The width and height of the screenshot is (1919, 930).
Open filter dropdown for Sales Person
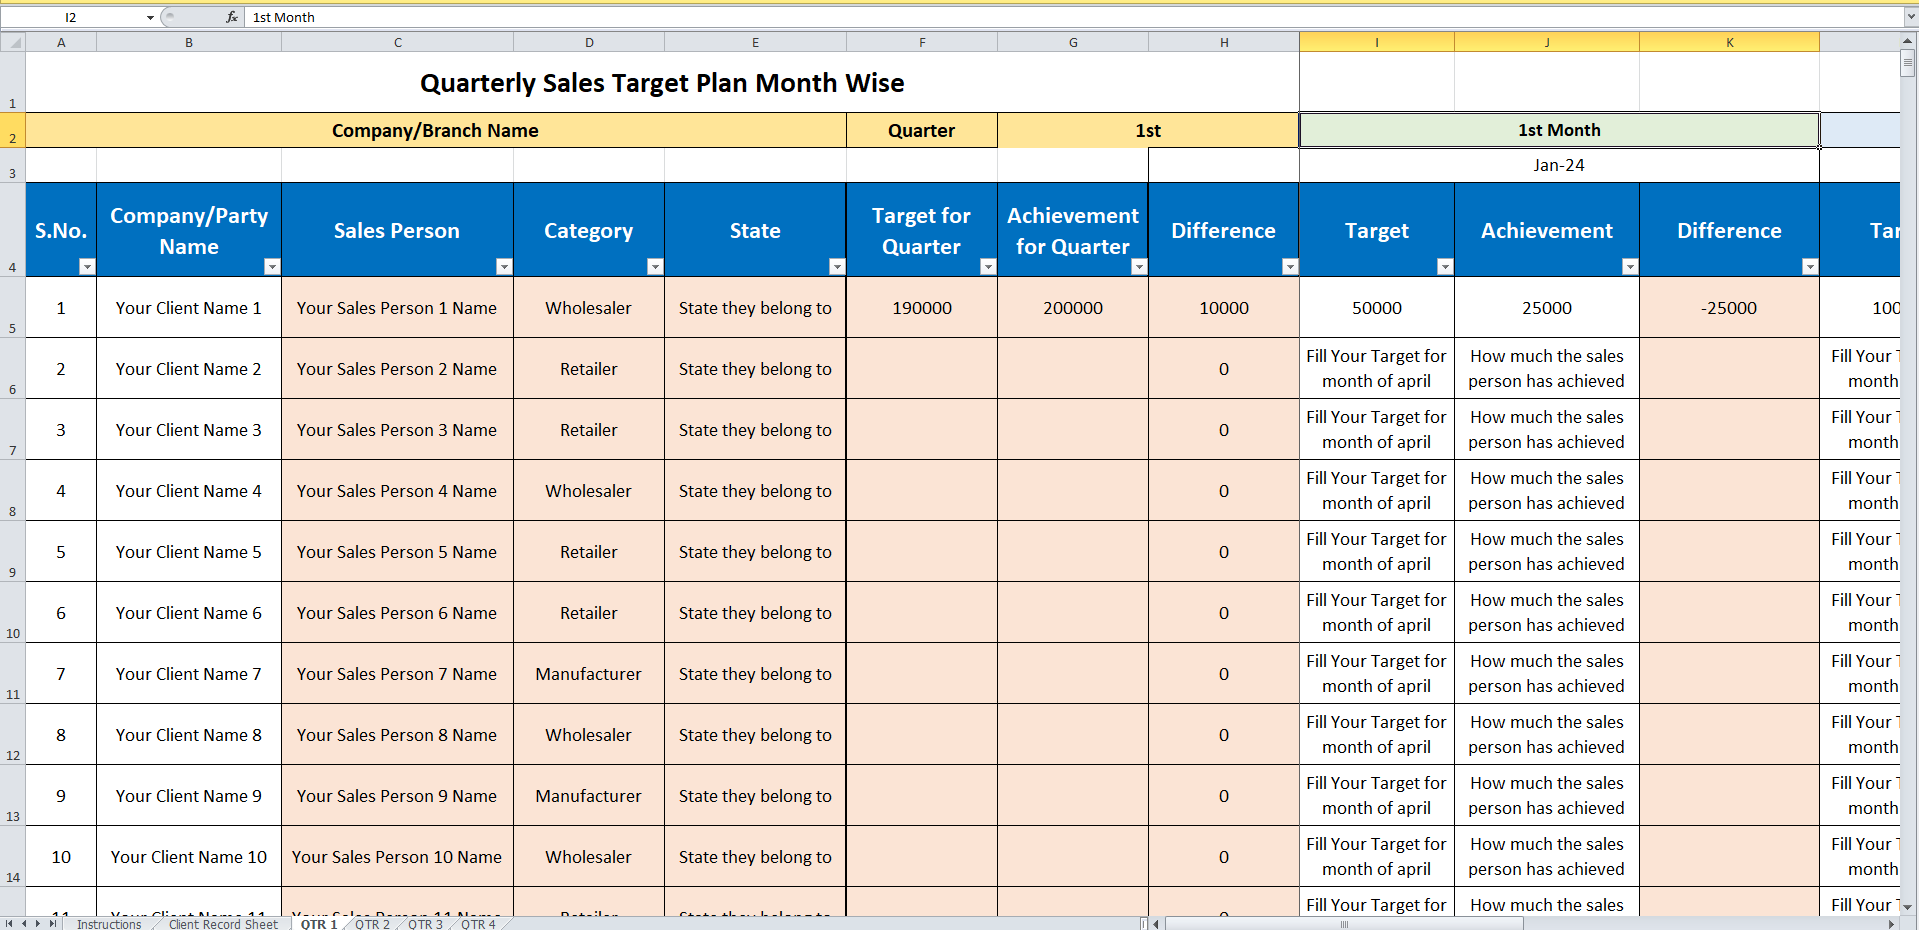tap(504, 266)
